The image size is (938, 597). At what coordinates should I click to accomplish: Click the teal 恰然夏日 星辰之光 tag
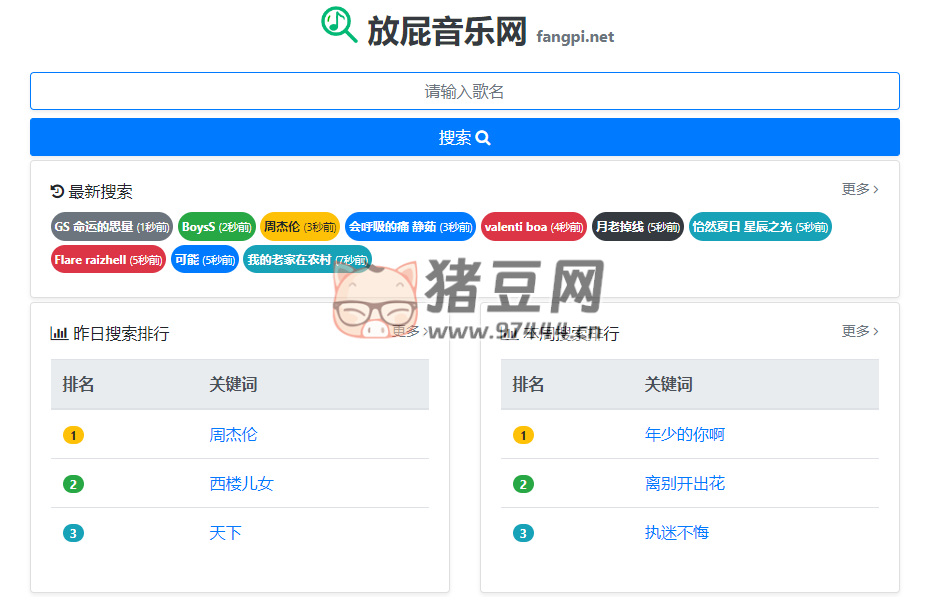click(762, 226)
